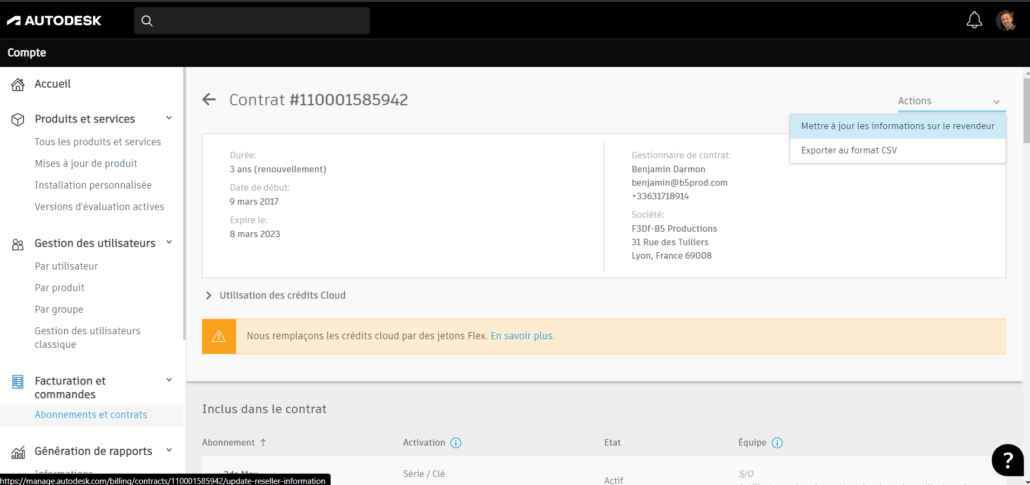
Task: Click the Autodesk logo
Action: pyautogui.click(x=54, y=20)
